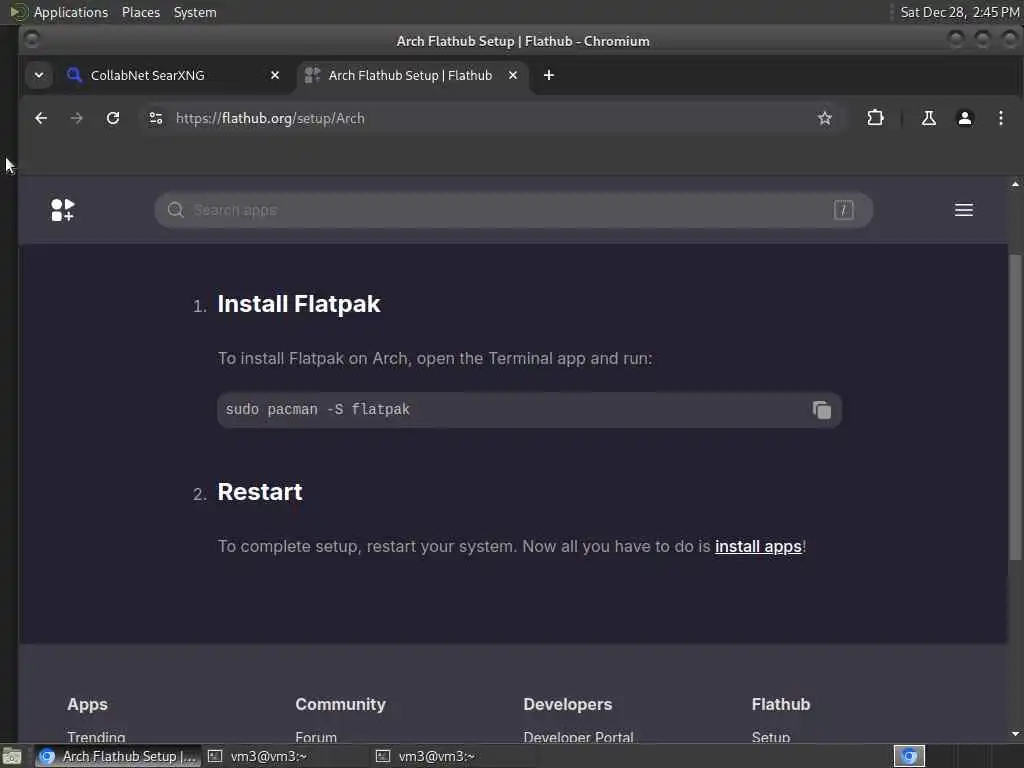Reload the Flathub page
Image resolution: width=1024 pixels, height=768 pixels.
(113, 118)
